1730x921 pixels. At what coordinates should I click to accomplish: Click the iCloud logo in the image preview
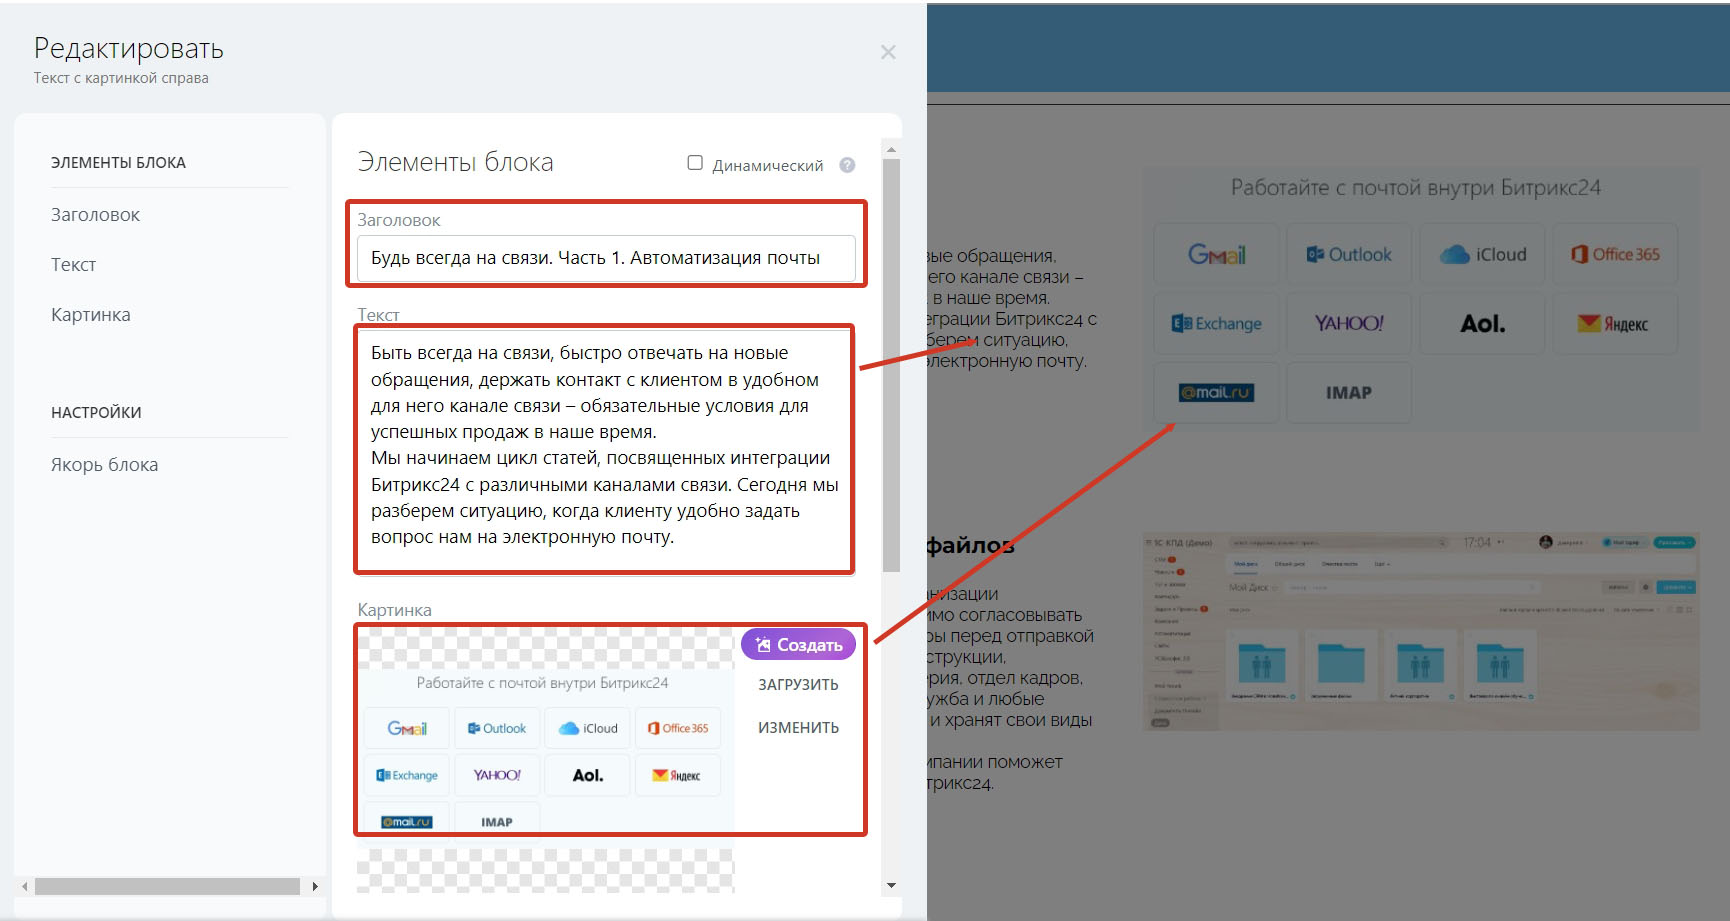click(588, 728)
